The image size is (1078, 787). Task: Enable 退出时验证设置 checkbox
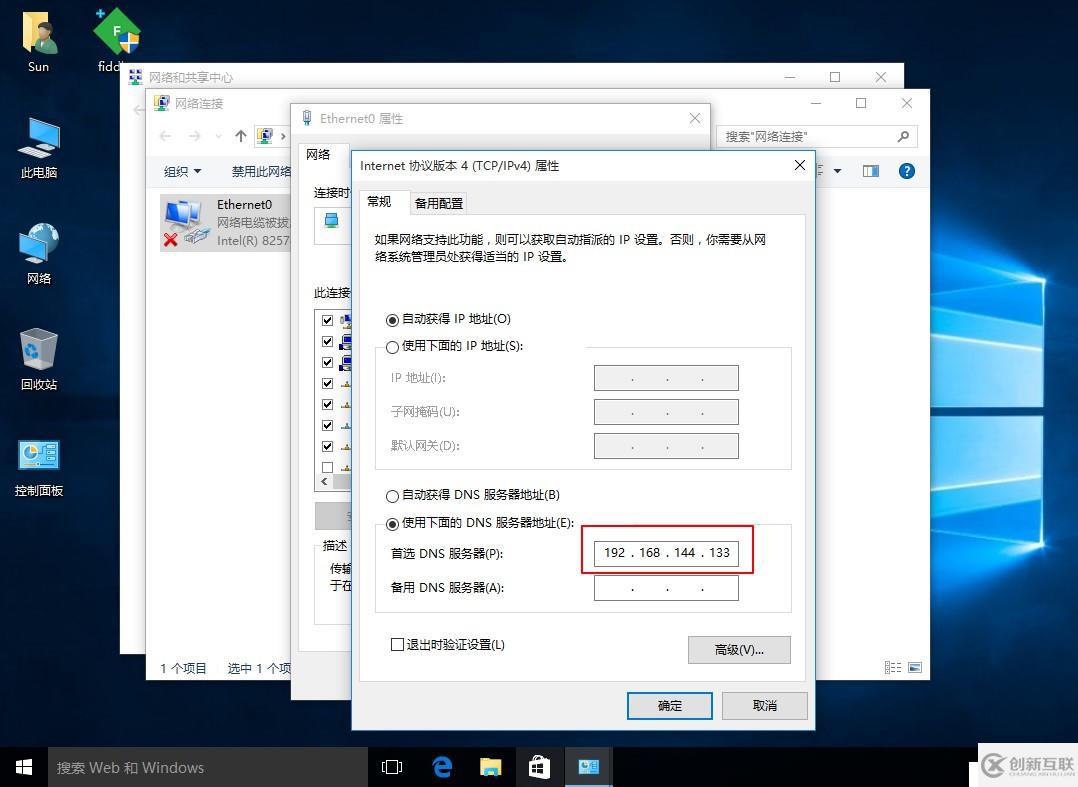coord(397,645)
